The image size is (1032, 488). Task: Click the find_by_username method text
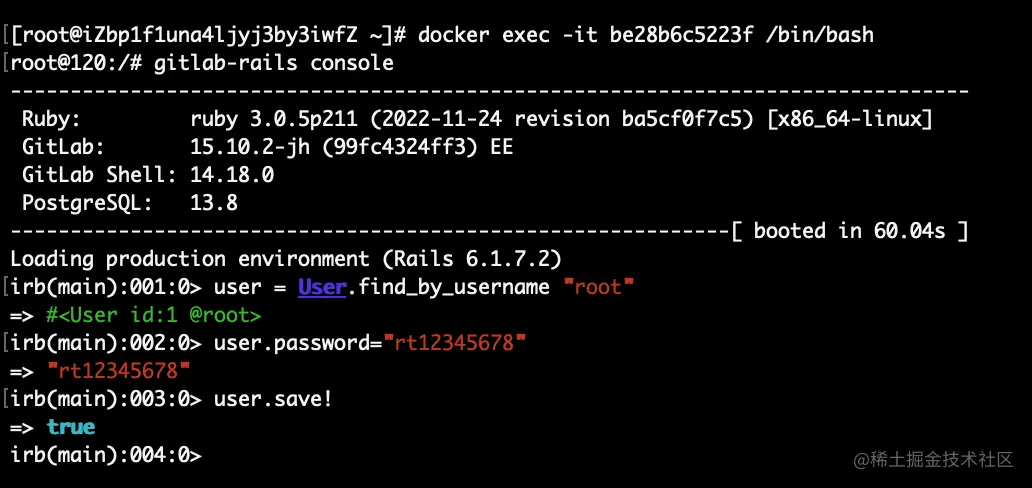[454, 287]
